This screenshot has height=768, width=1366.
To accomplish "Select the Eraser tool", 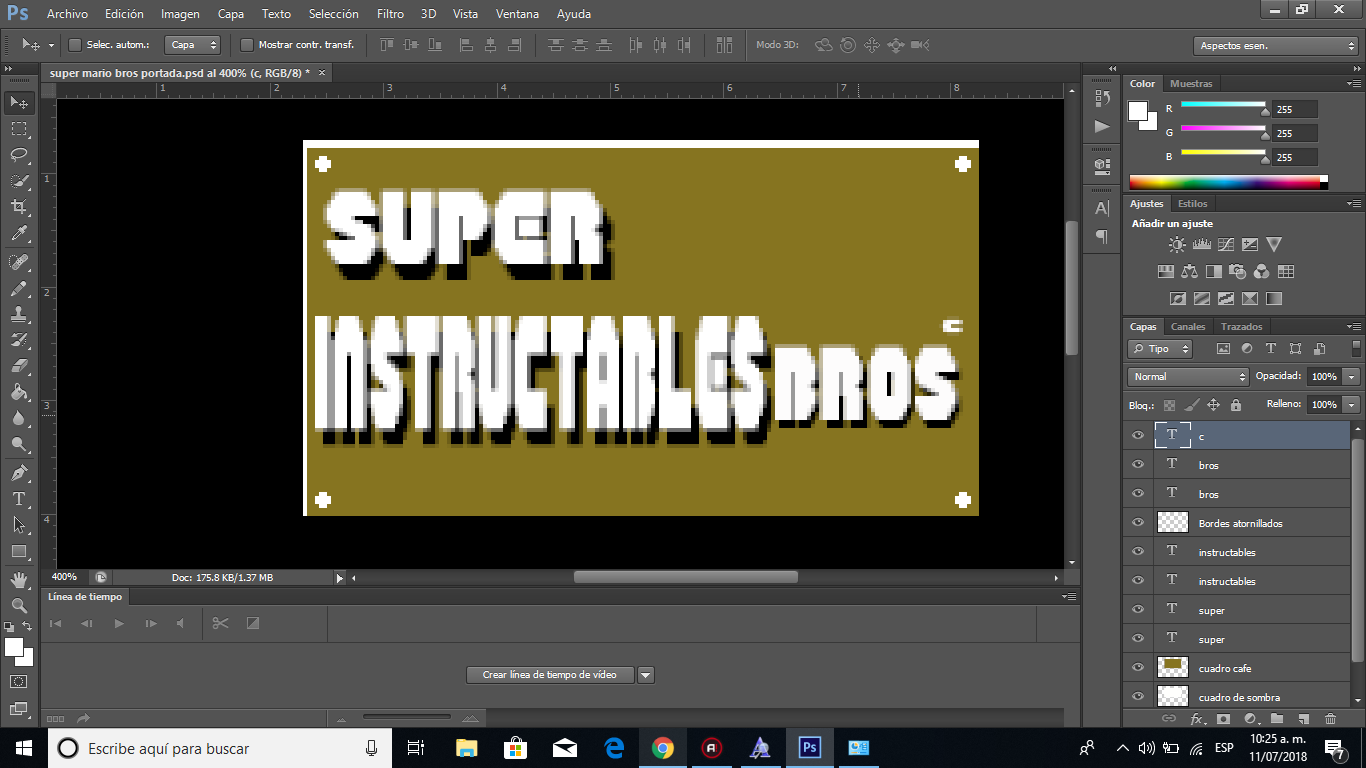I will pyautogui.click(x=18, y=366).
